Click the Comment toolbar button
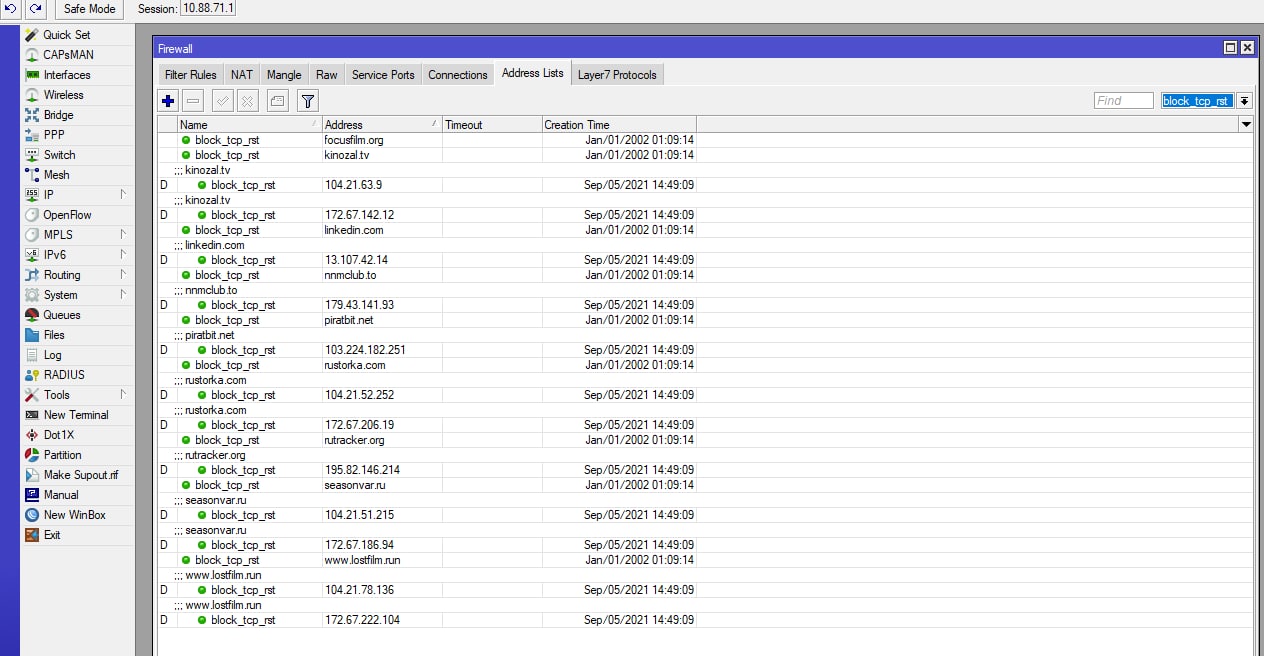The image size is (1264, 656). click(x=277, y=101)
